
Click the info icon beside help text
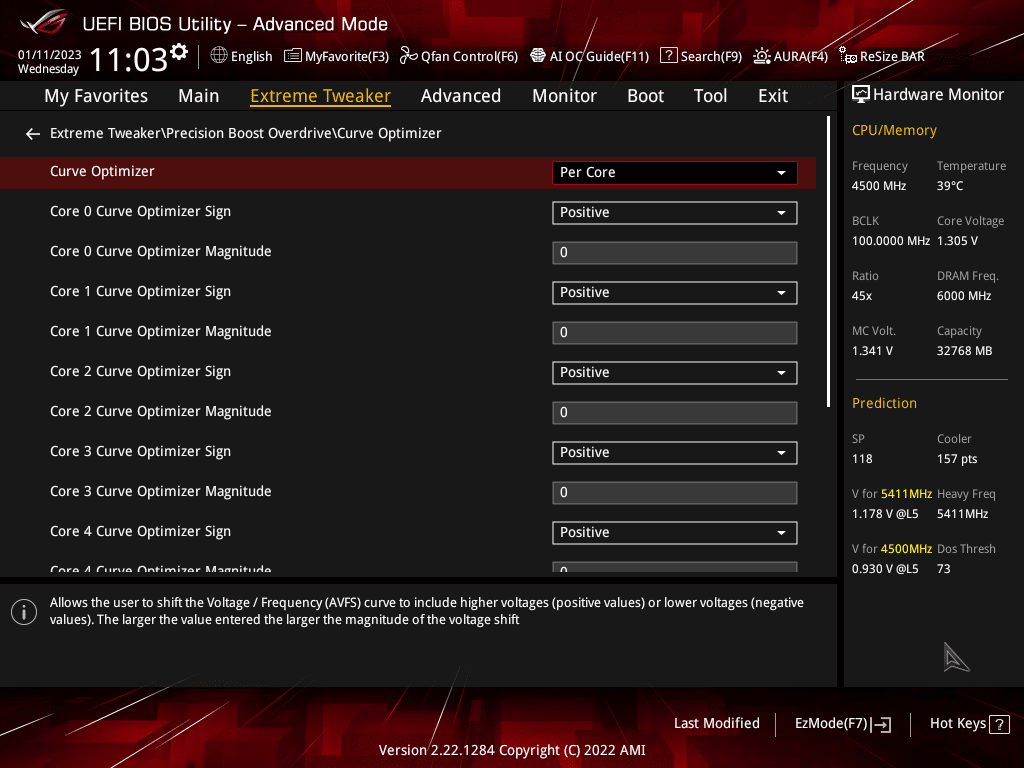pyautogui.click(x=24, y=612)
